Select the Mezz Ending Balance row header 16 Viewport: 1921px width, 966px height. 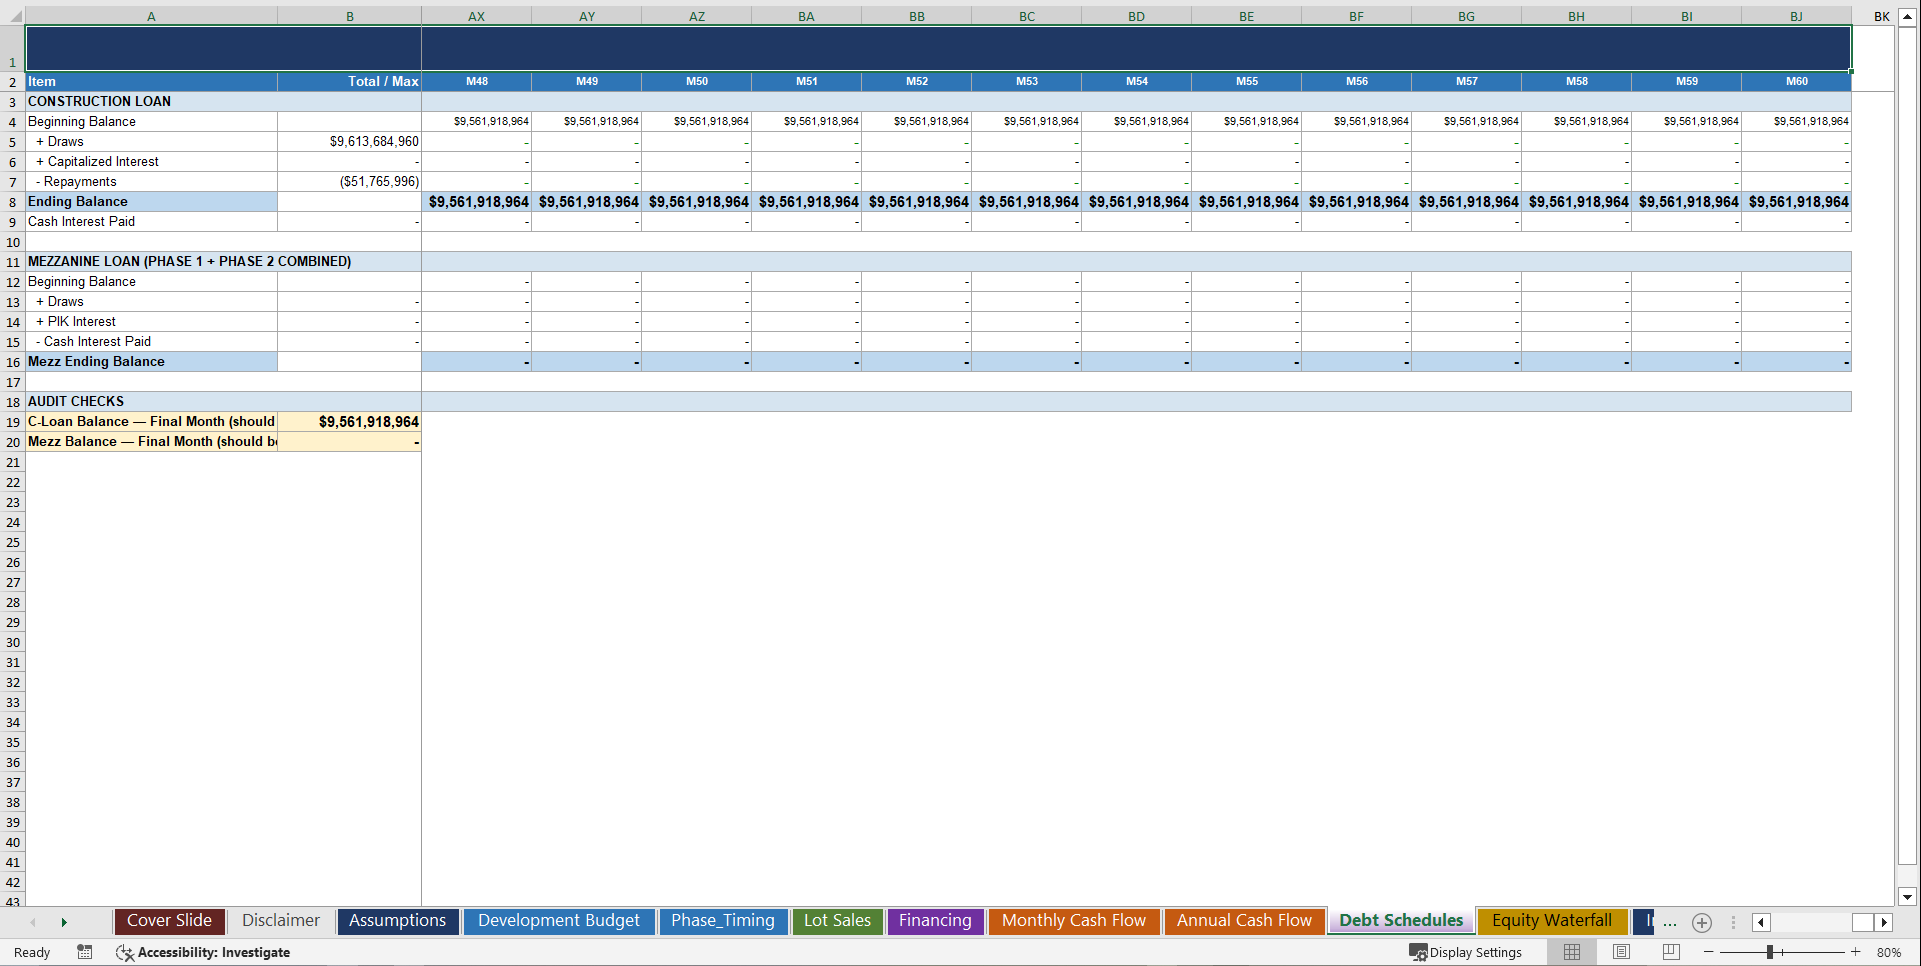[13, 362]
